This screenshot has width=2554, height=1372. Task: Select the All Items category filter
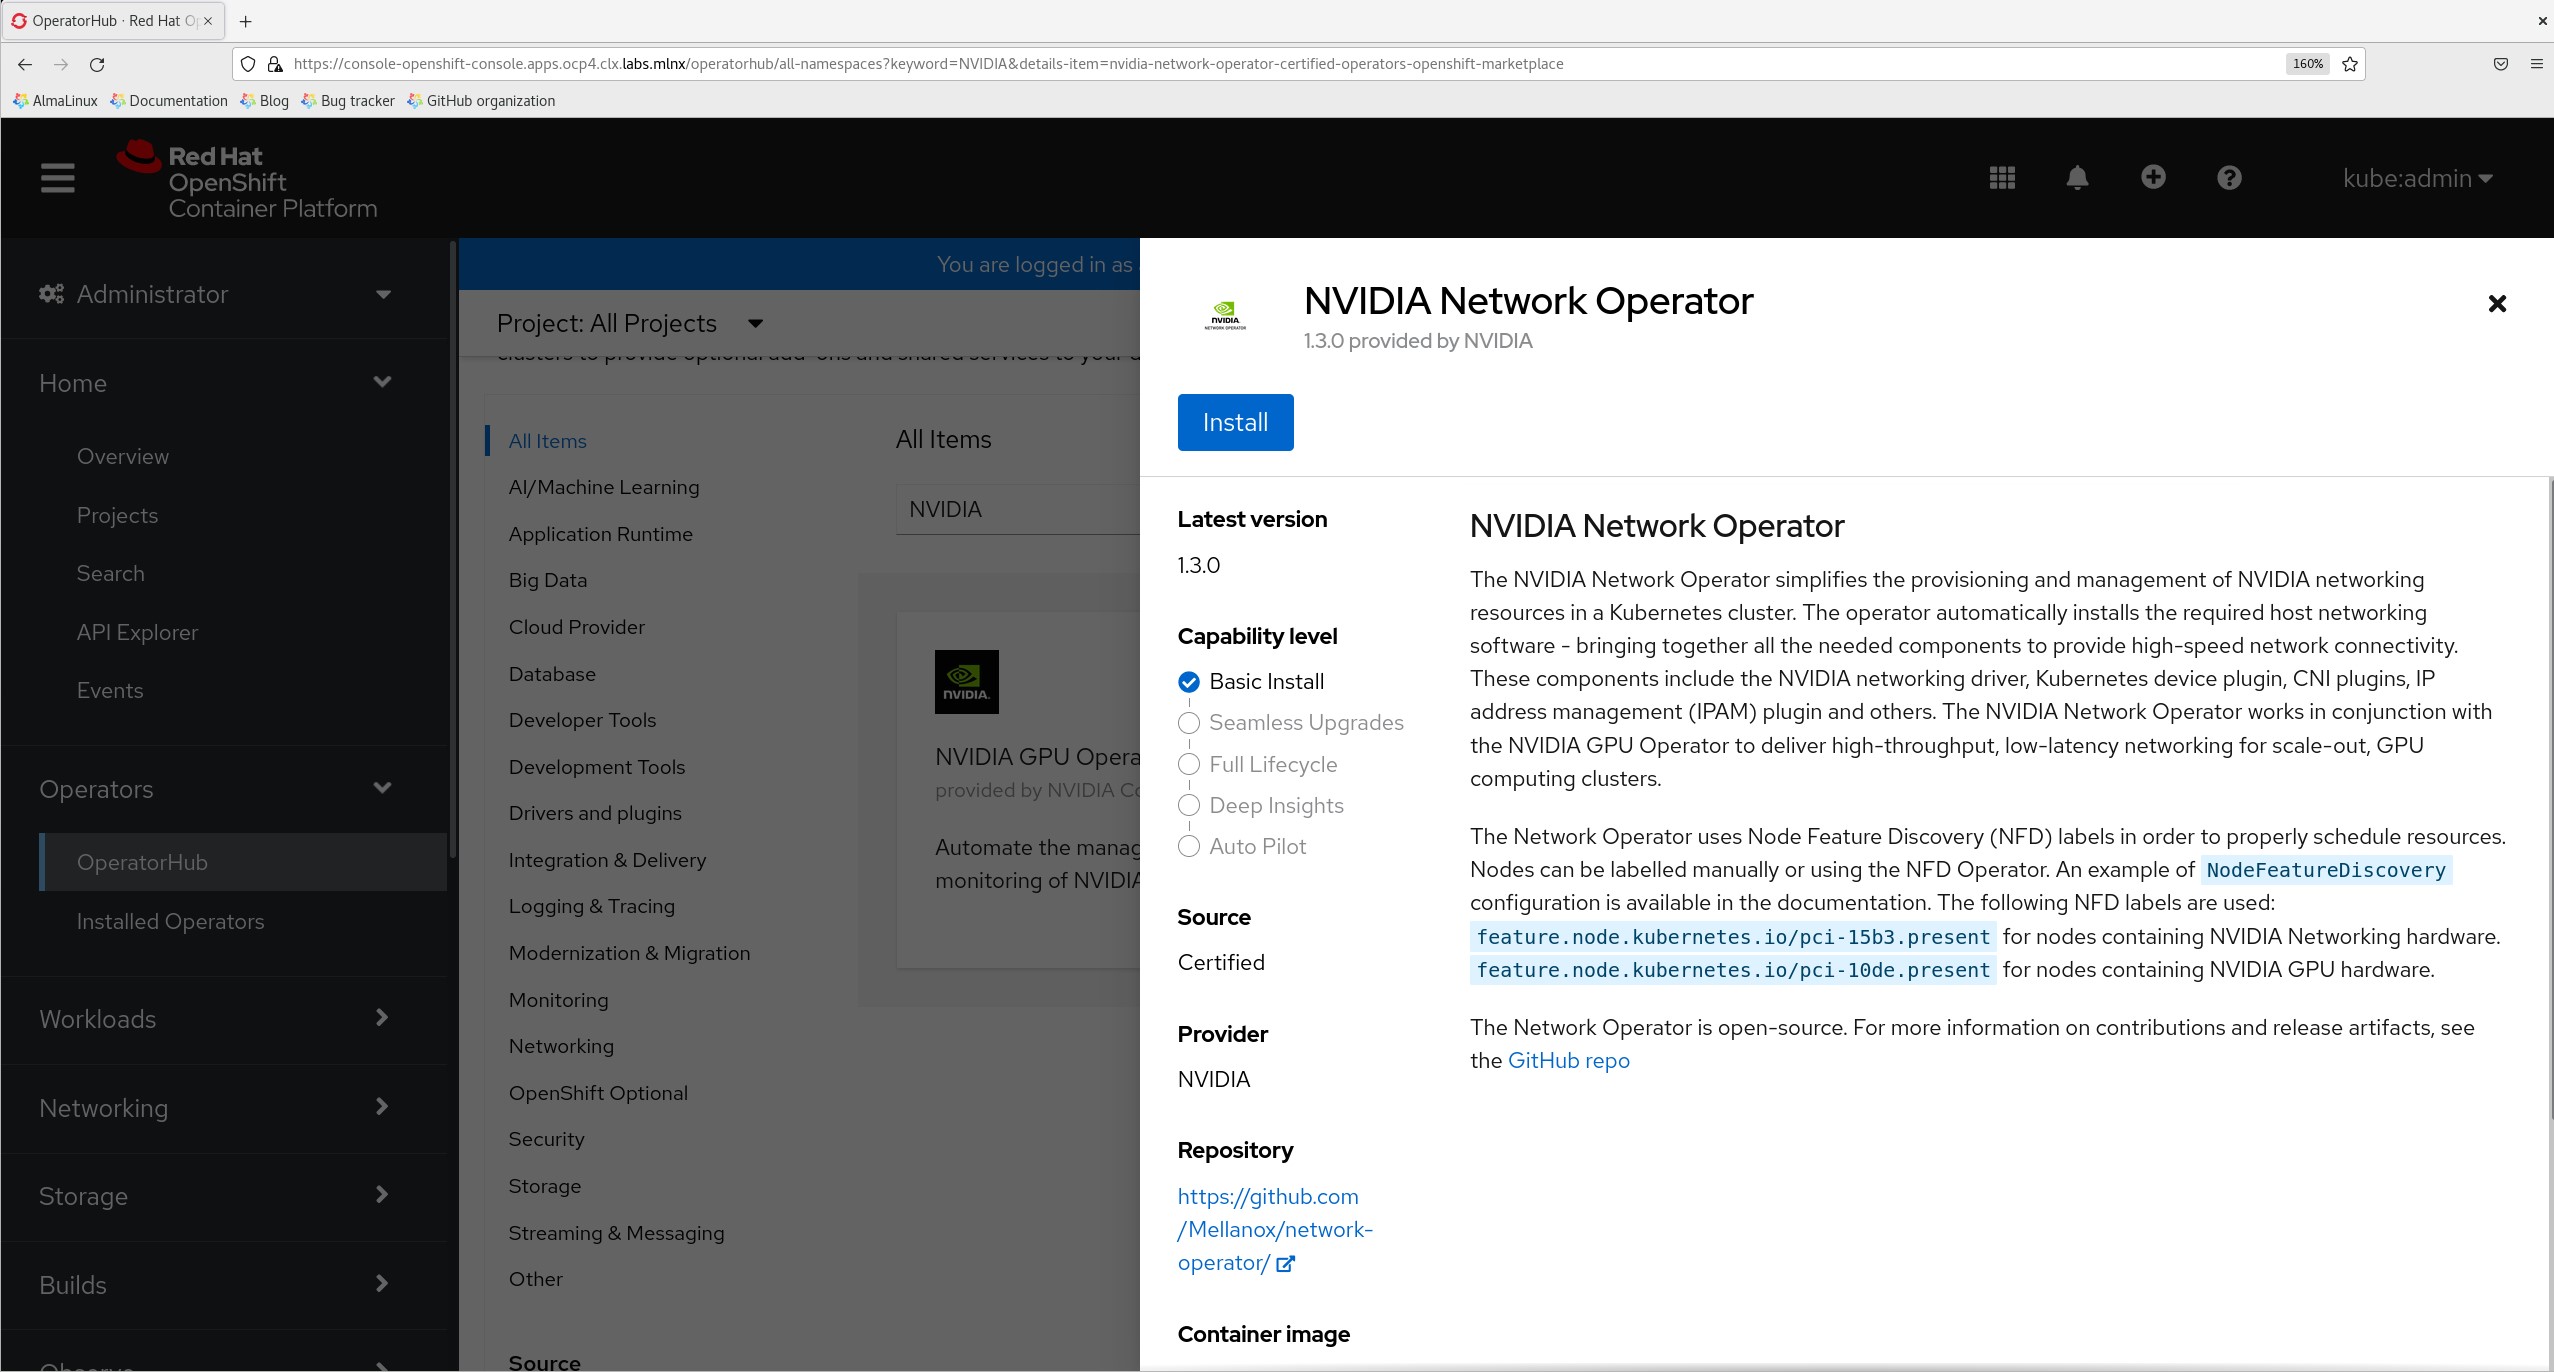[547, 442]
